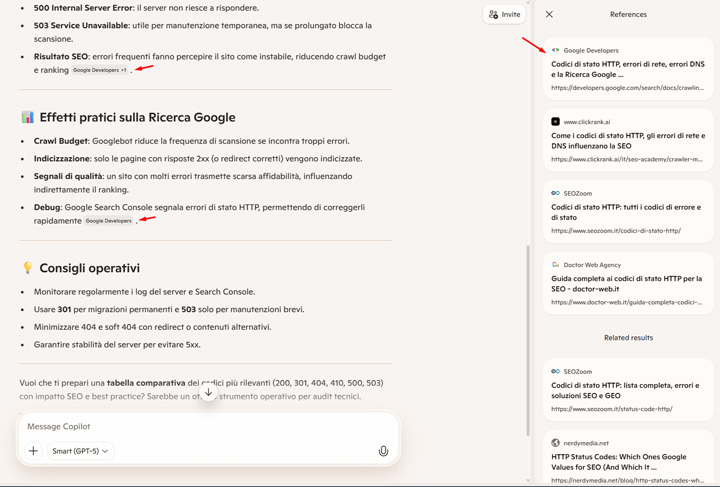
Task: Open Google Developers citation after ranking
Action: coord(100,71)
